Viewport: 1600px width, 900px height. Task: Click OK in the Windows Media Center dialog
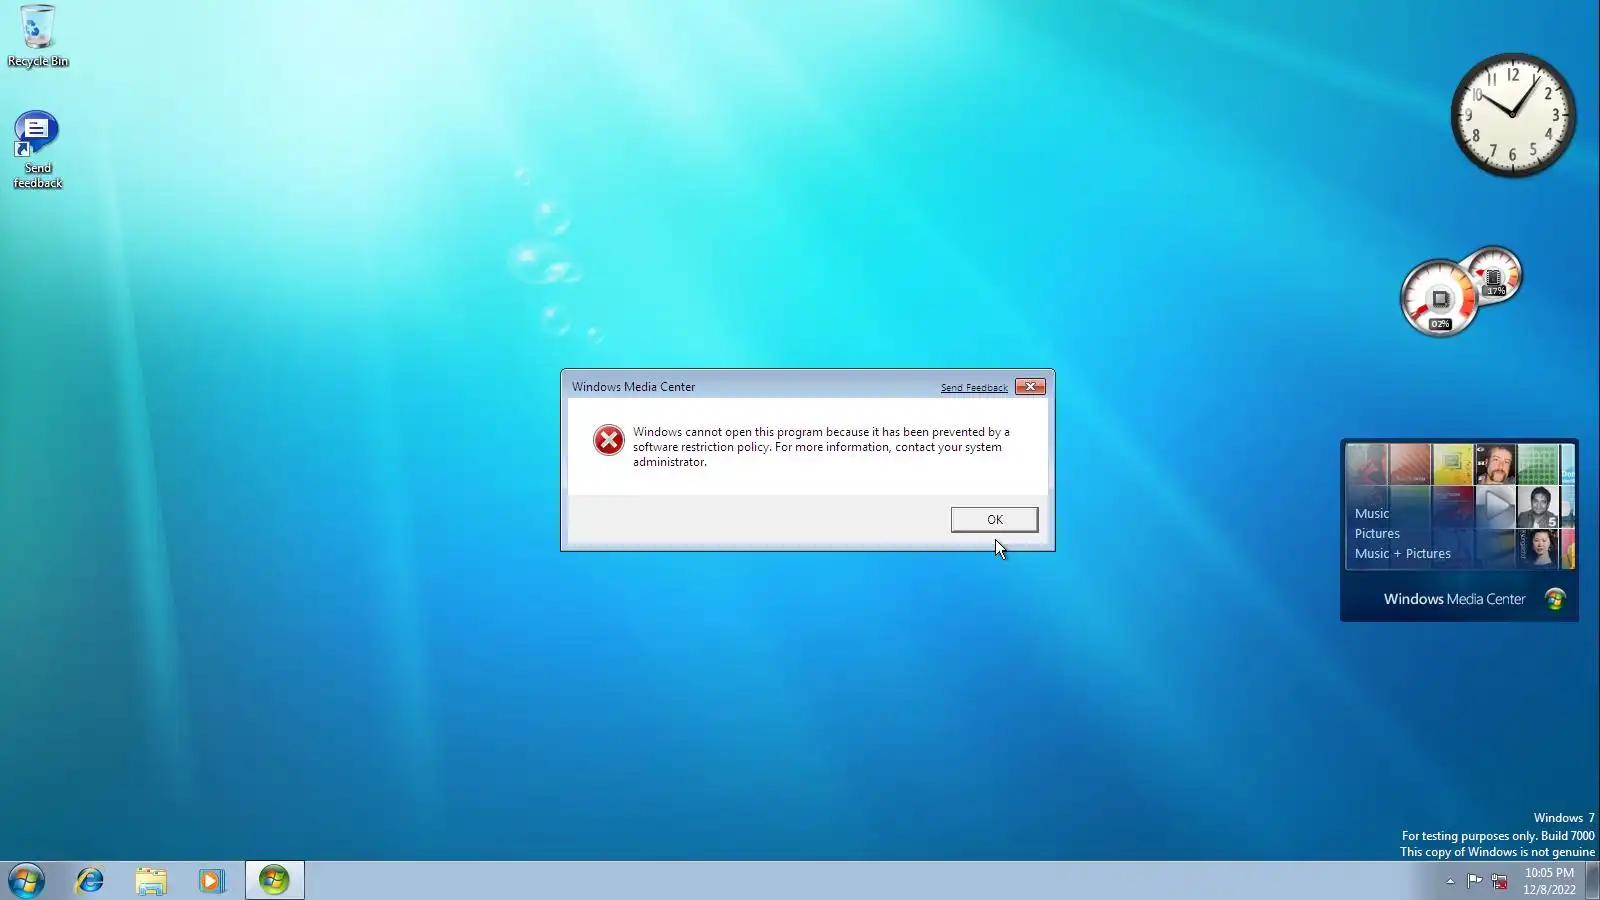click(x=994, y=519)
